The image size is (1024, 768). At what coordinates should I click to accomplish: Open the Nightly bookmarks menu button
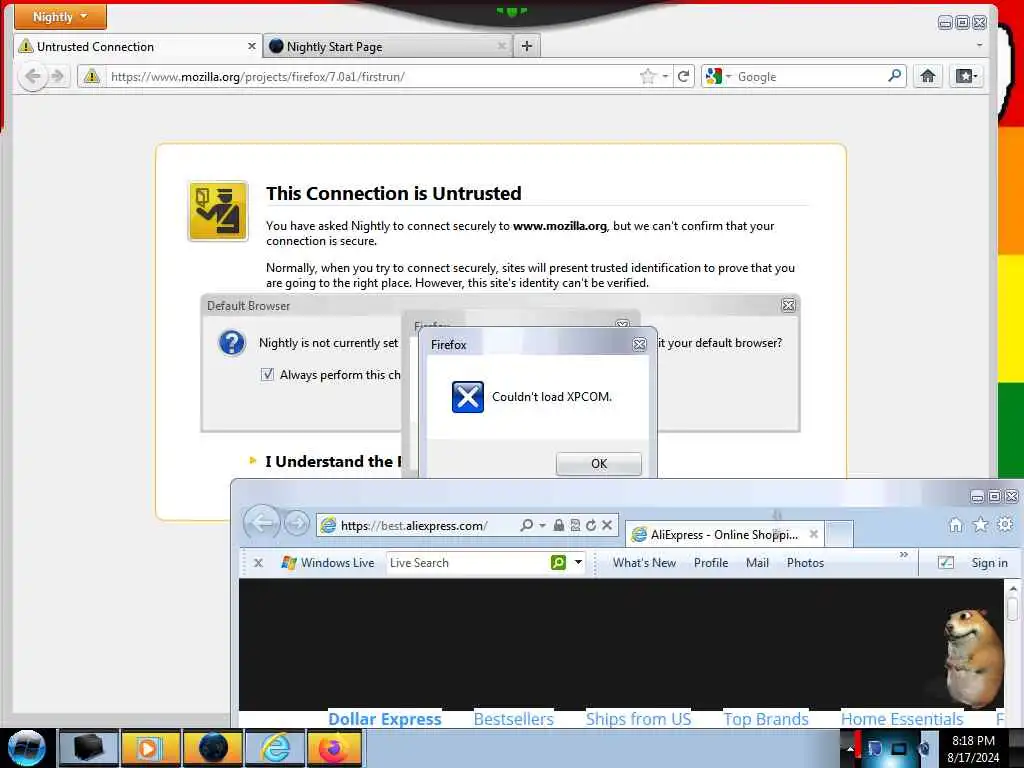[967, 76]
